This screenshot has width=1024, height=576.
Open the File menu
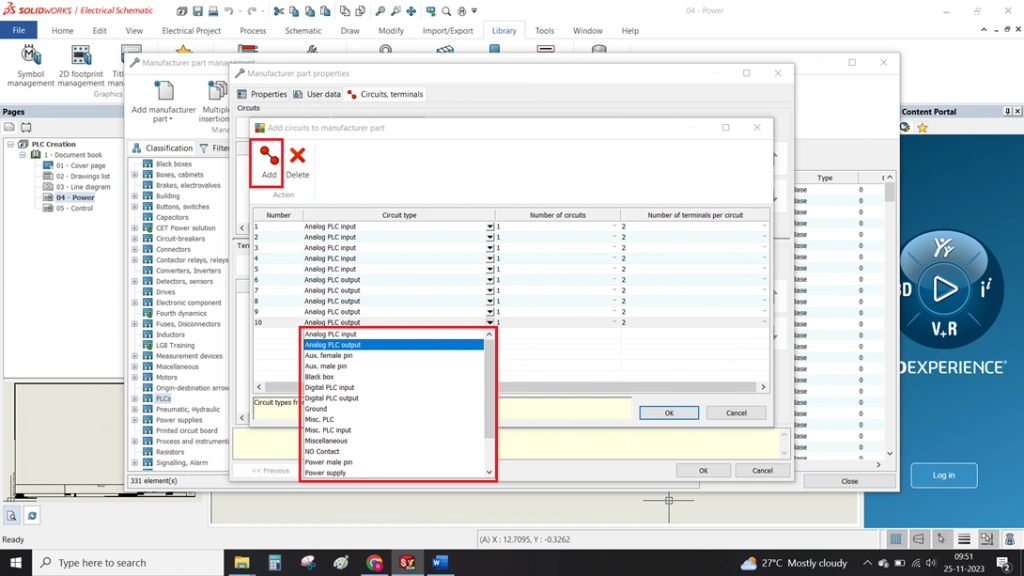18,31
